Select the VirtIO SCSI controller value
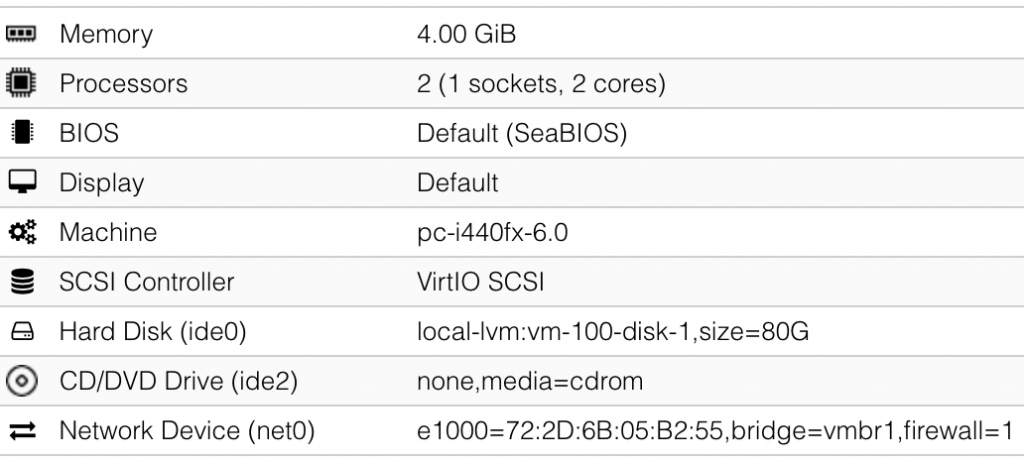Screen dimensions: 1024x464 (480, 282)
